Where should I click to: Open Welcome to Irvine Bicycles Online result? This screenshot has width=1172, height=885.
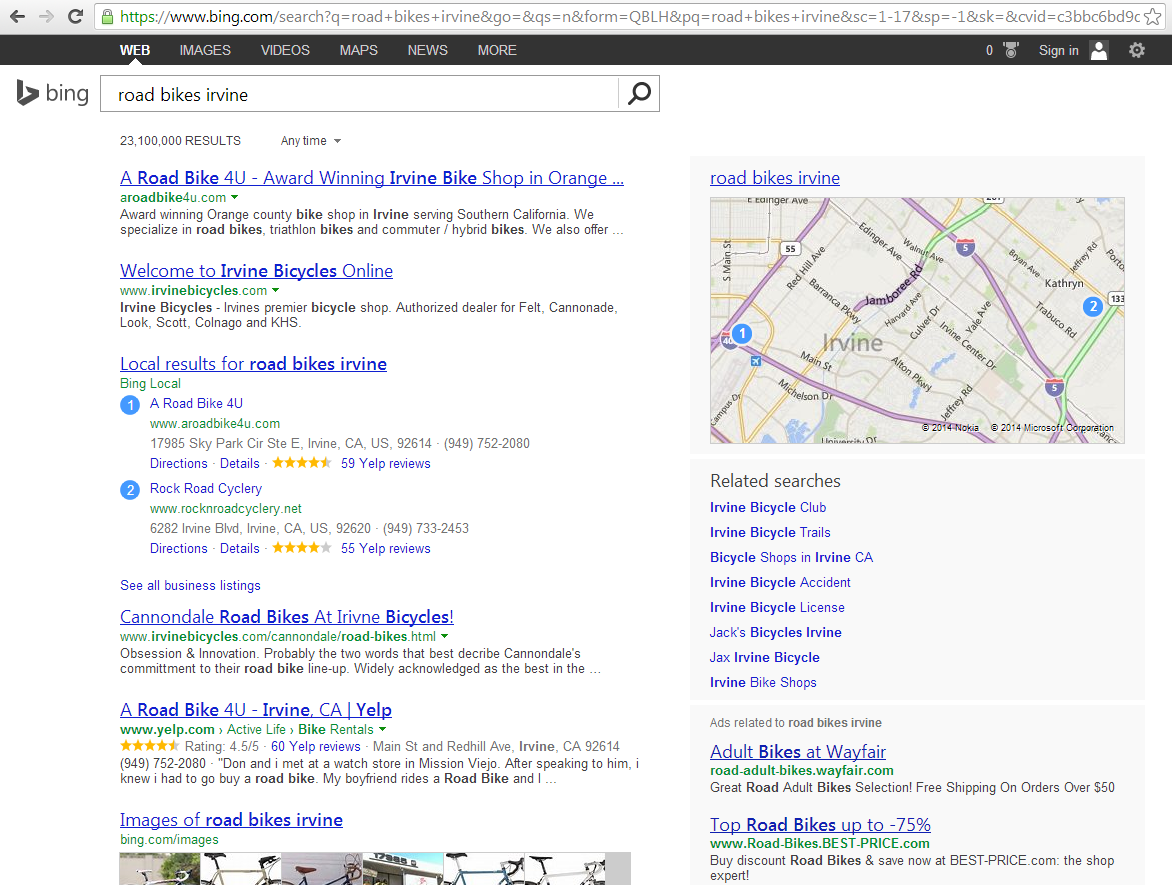coord(256,271)
